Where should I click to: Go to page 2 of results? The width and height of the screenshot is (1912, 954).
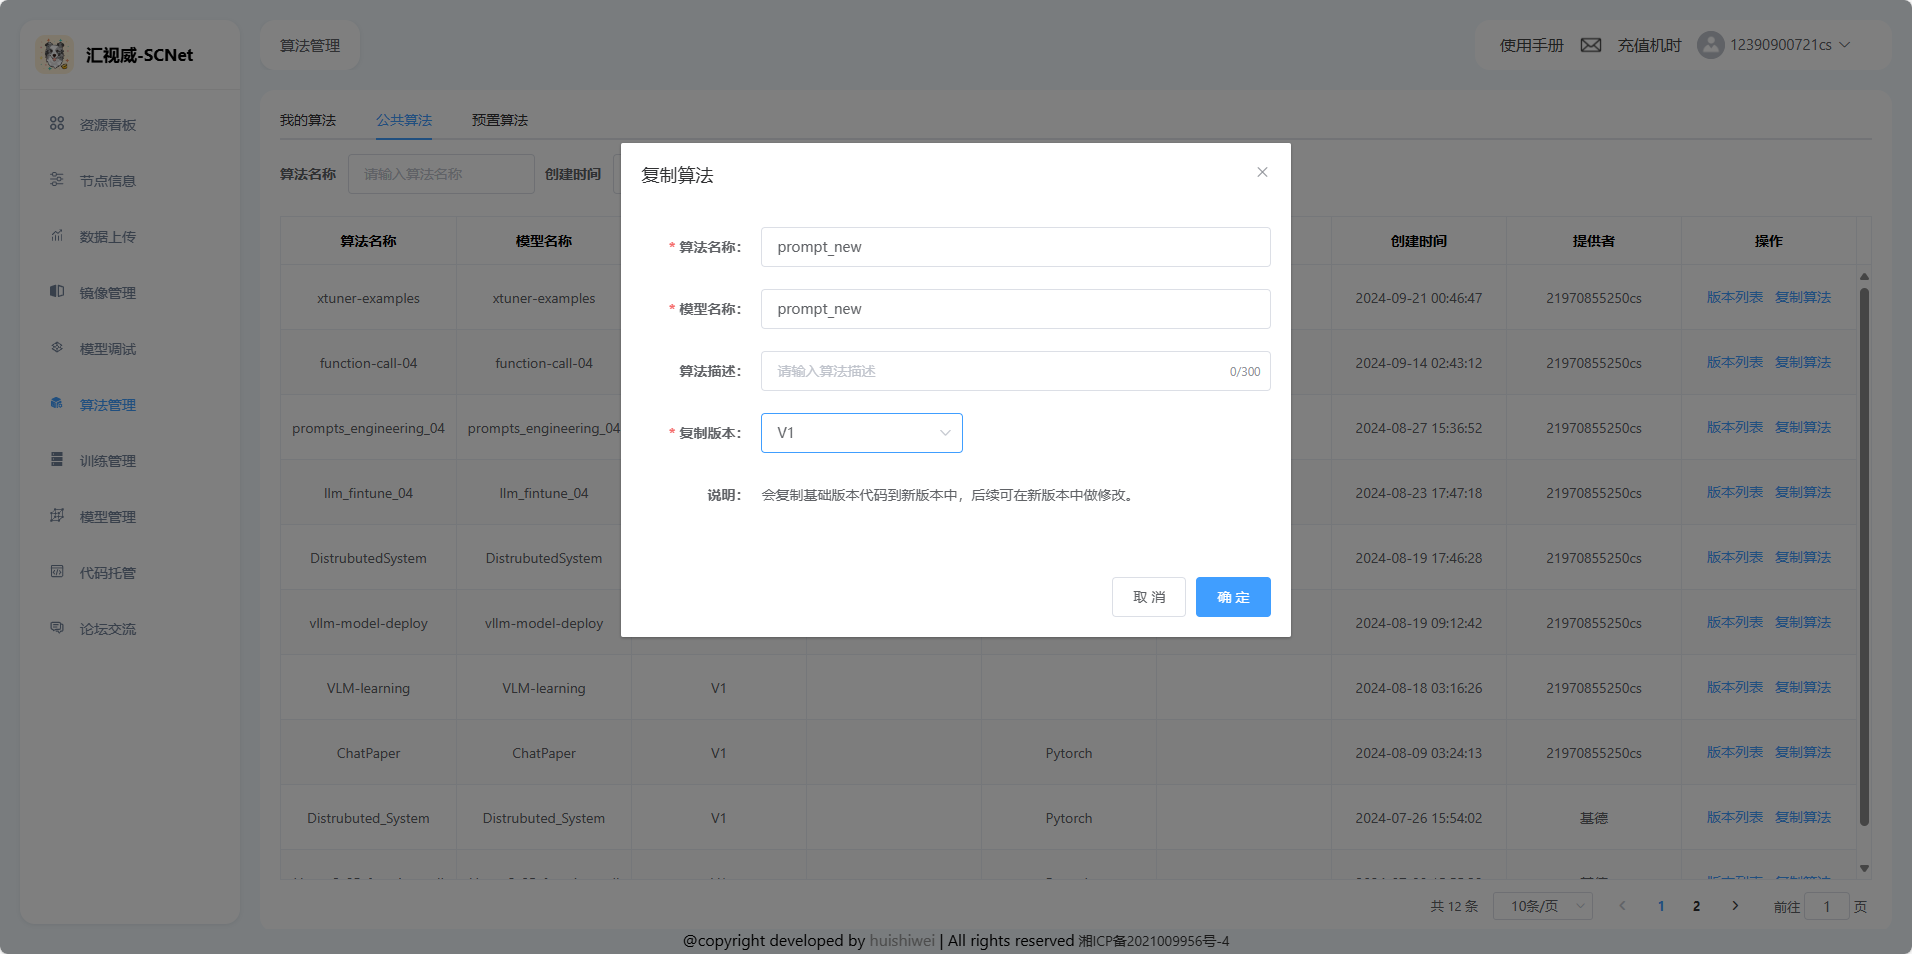pyautogui.click(x=1696, y=906)
